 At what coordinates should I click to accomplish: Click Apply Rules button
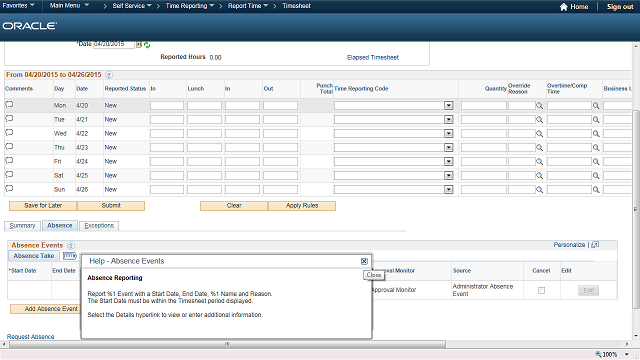tap(302, 206)
